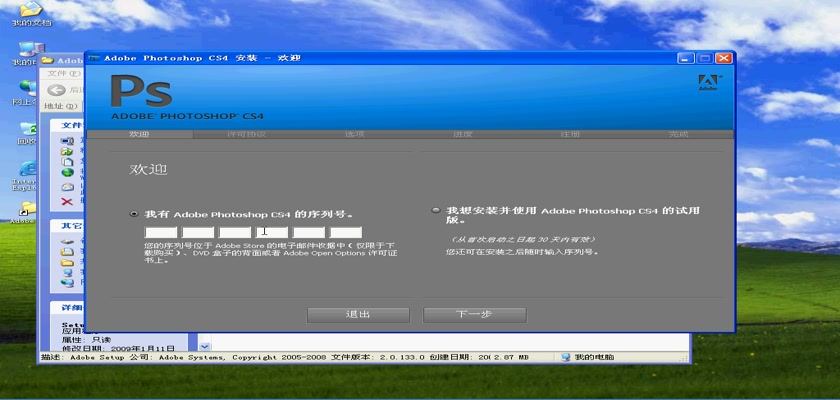Click the 下一步 (Next) button
This screenshot has width=840, height=400.
[x=474, y=315]
